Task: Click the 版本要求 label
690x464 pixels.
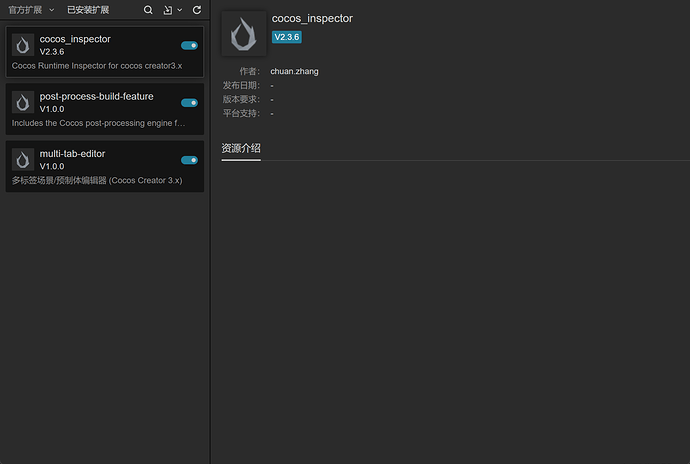Action: click(x=241, y=99)
